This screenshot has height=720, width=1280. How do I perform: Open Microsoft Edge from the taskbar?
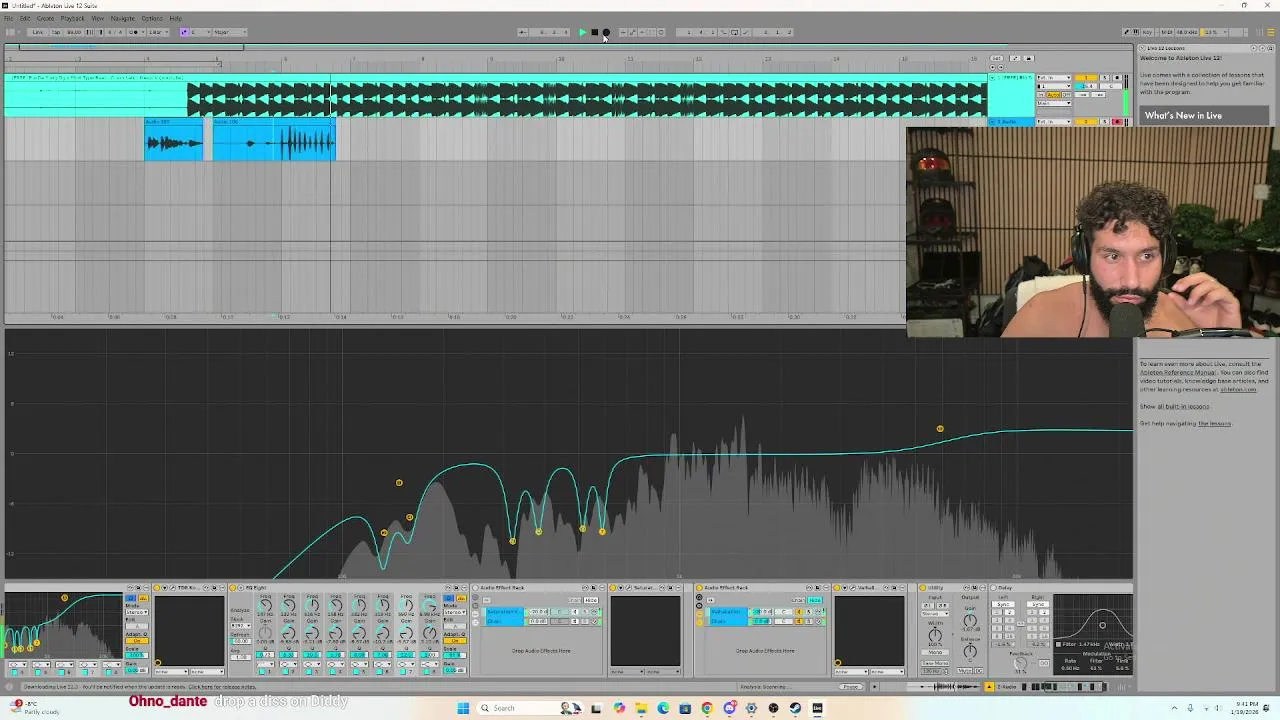[663, 708]
